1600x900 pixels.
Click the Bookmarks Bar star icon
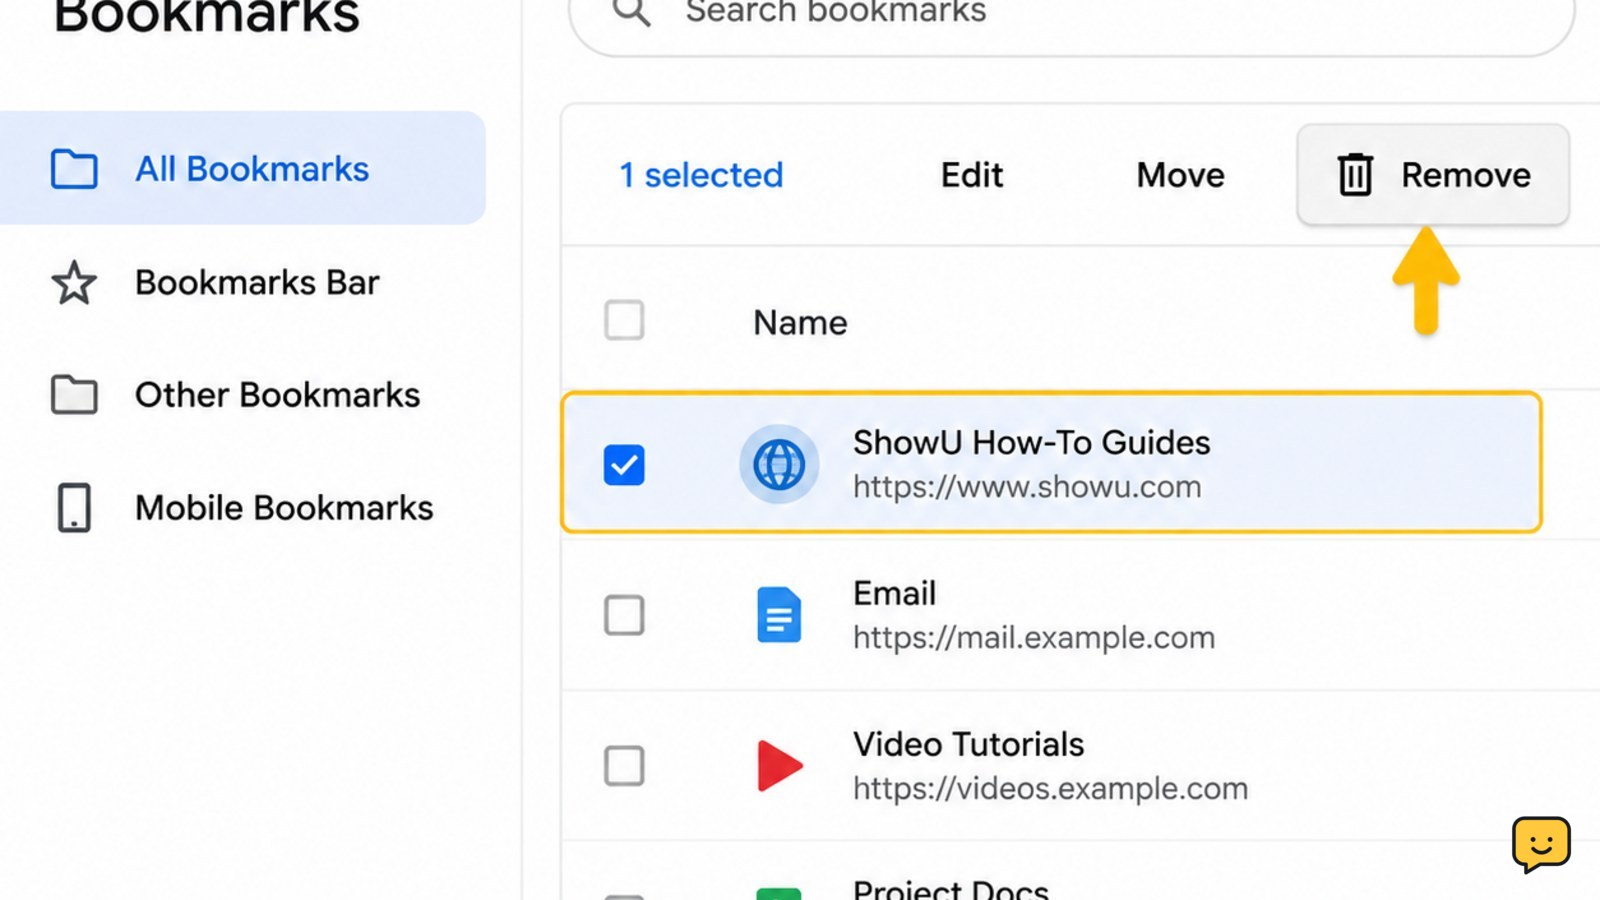coord(74,282)
